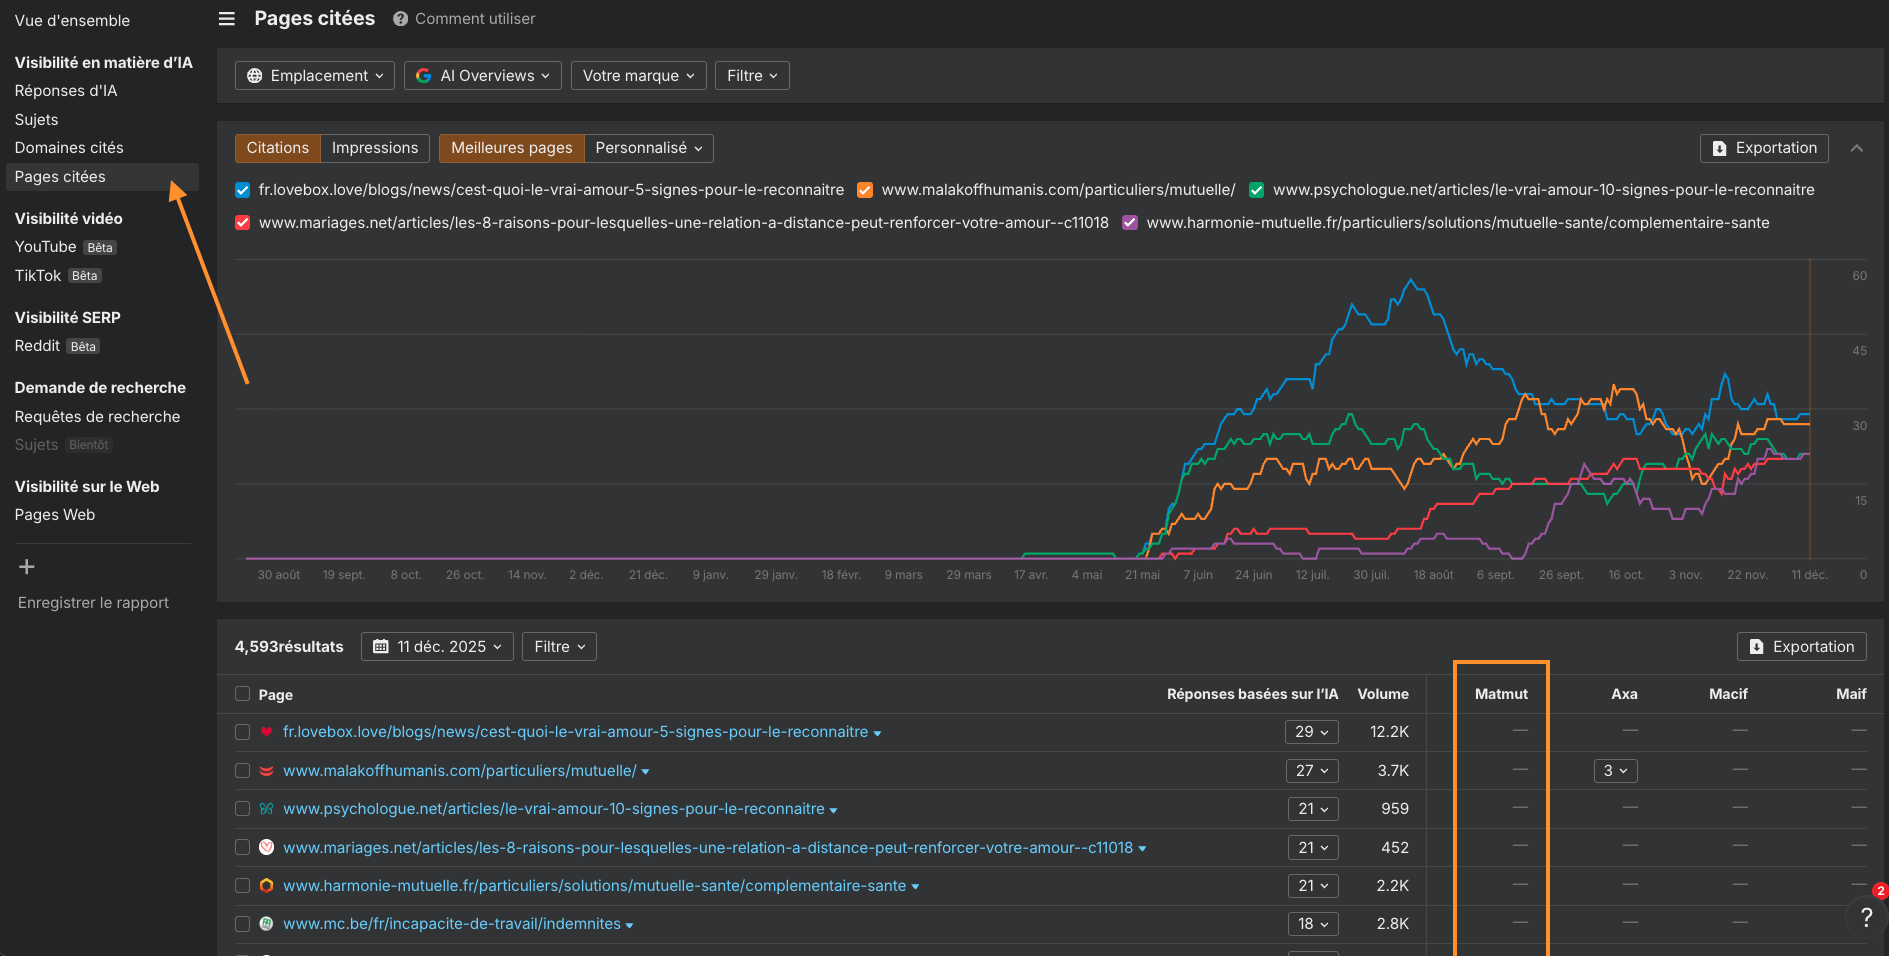Toggle the purple harmonie-mutuelle.fr series swatch
The image size is (1889, 956).
pos(1130,223)
